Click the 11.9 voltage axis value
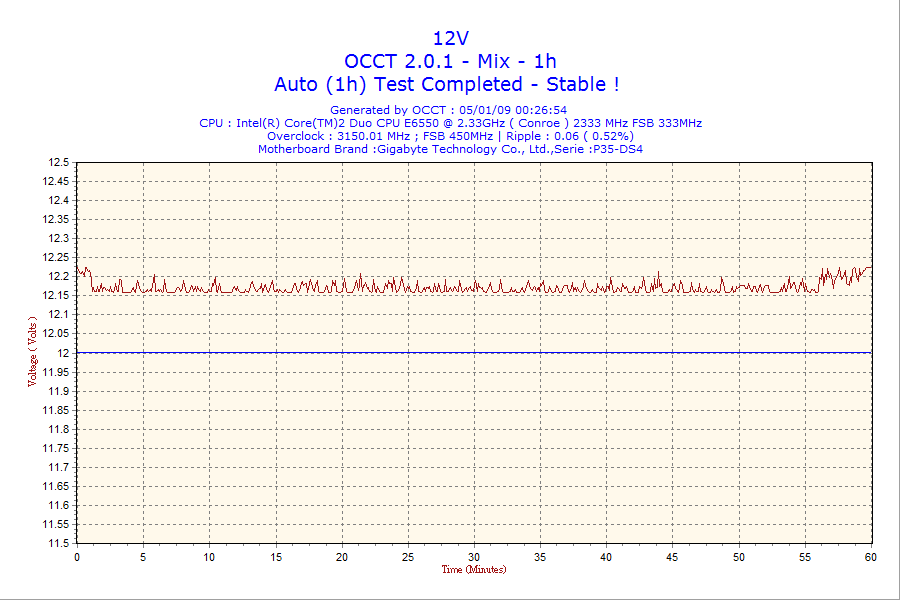The image size is (900, 600). coord(59,391)
